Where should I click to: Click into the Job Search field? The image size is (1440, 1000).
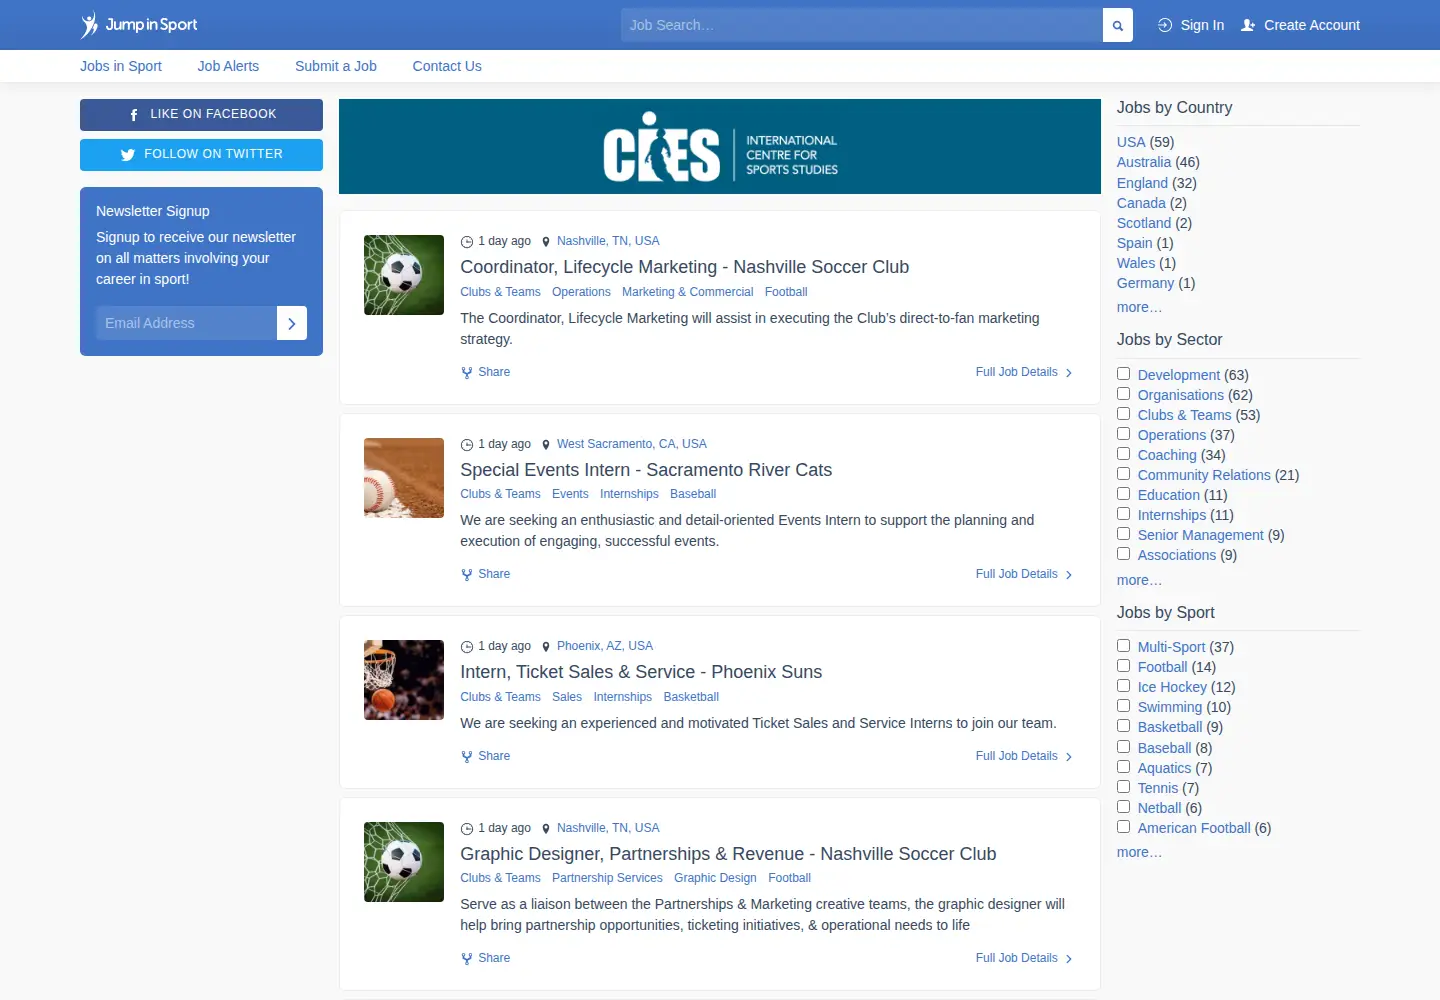pos(861,25)
